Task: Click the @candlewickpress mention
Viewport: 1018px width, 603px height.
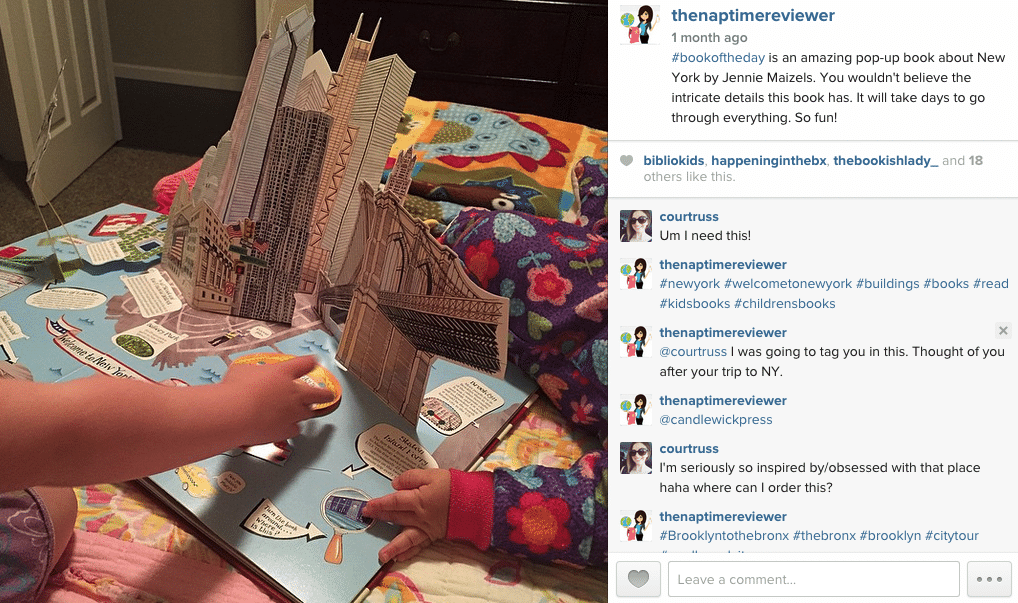Action: coord(716,420)
